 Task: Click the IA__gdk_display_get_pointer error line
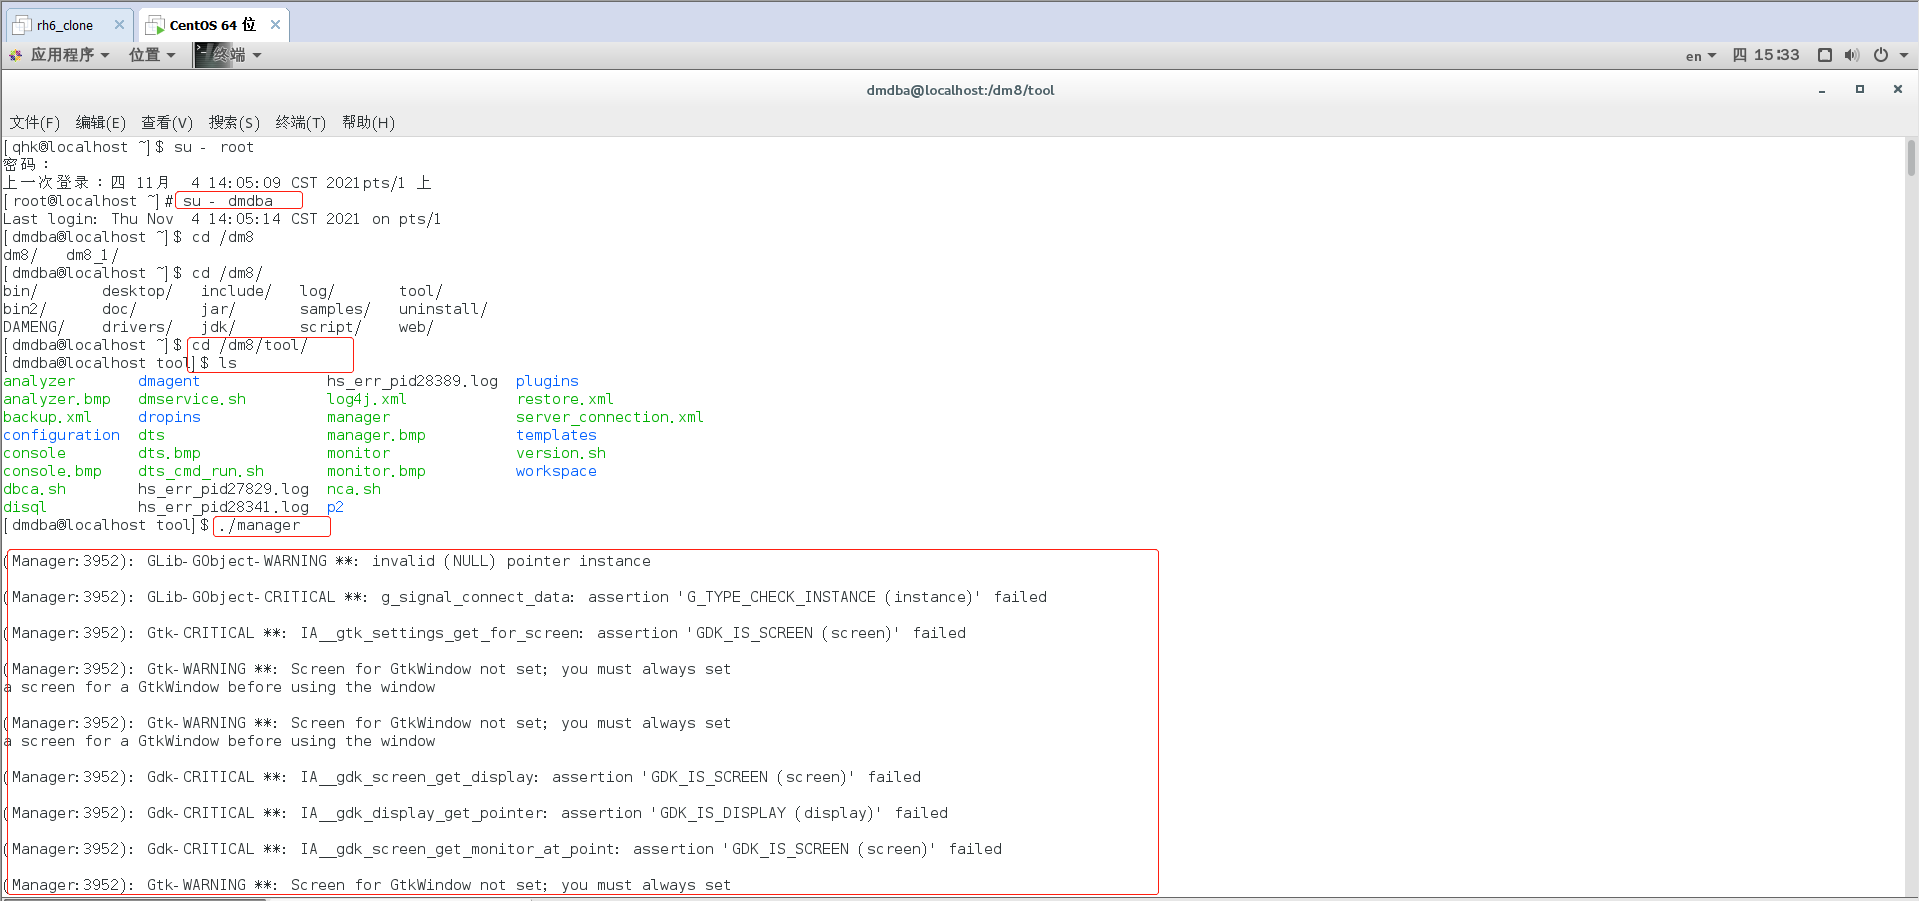pos(476,813)
